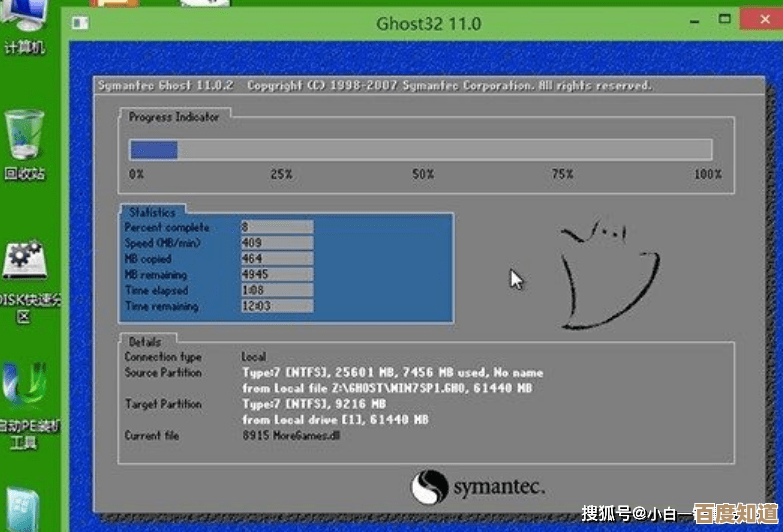The height and width of the screenshot is (532, 783).
Task: Select the Speed (MB/min) value field
Action: tap(276, 243)
